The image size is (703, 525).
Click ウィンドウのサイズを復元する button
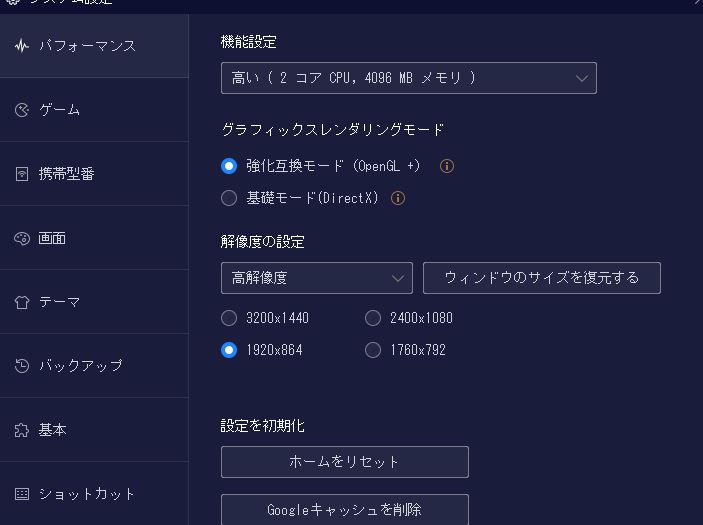tap(542, 278)
